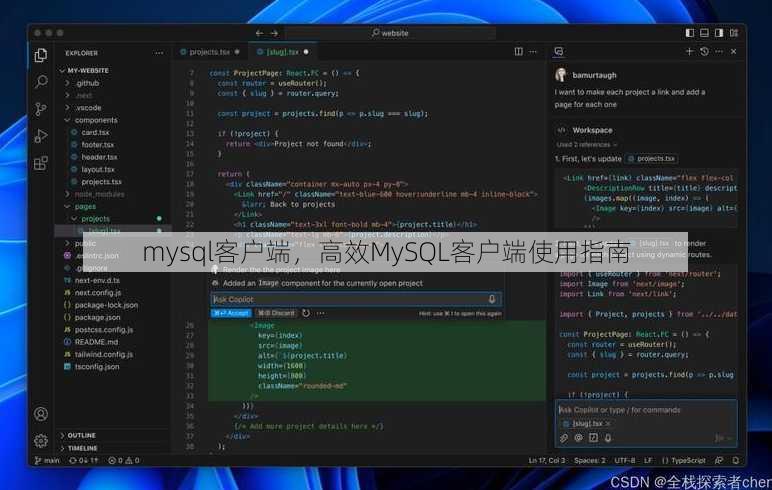Start a new chat with plus icon
The width and height of the screenshot is (772, 490).
click(x=689, y=51)
